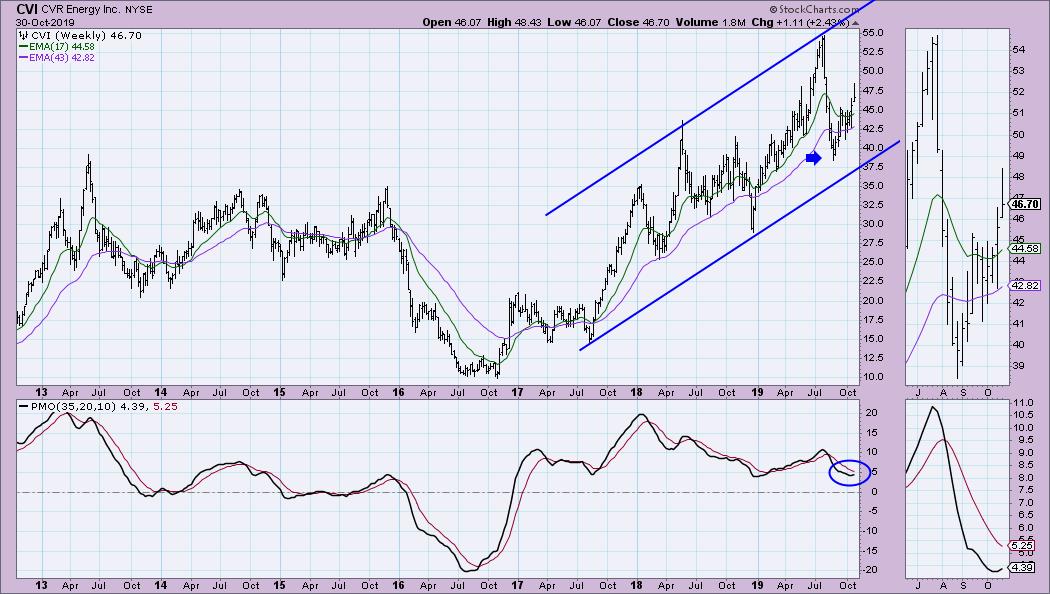Click the CVI ticker symbol in the header
This screenshot has height=594, width=1050.
click(x=25, y=9)
